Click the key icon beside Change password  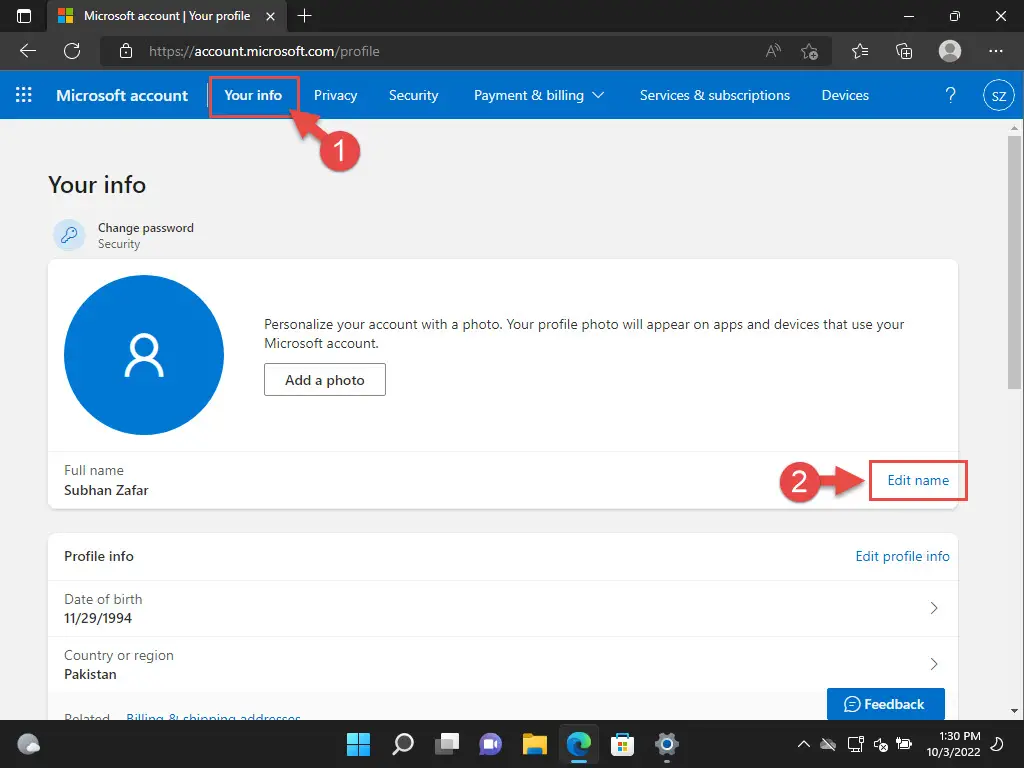pos(69,235)
